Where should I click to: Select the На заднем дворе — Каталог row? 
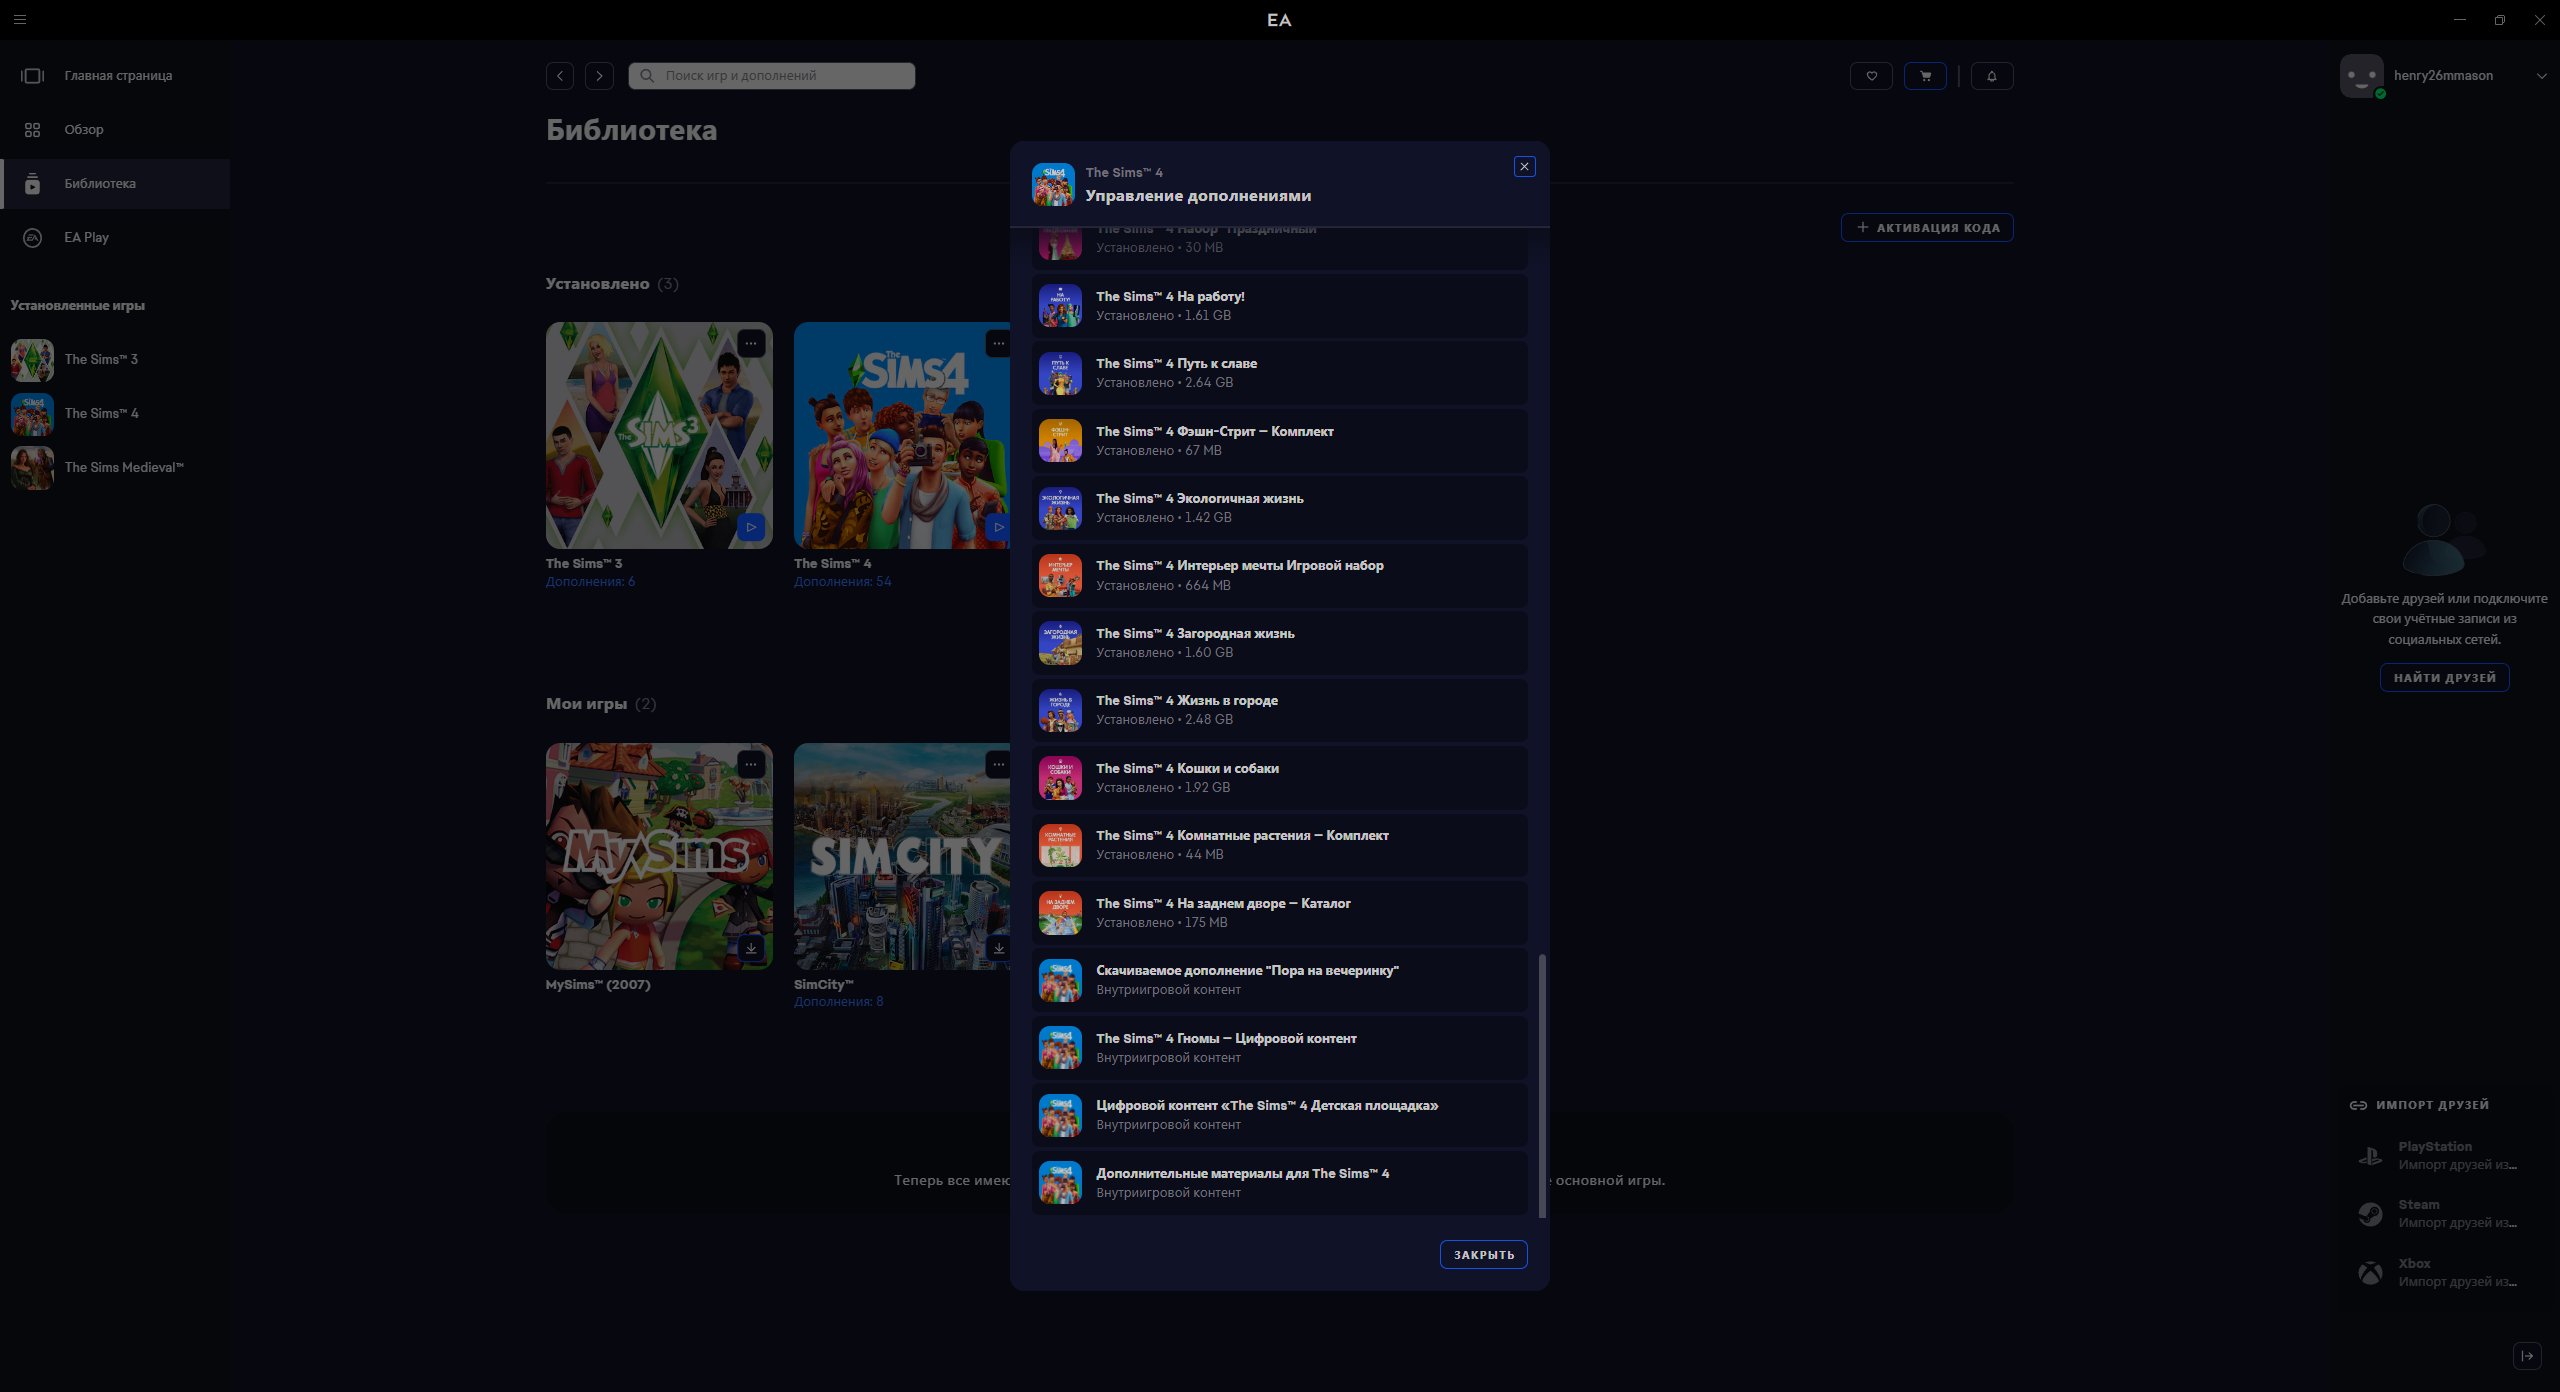click(x=1280, y=913)
